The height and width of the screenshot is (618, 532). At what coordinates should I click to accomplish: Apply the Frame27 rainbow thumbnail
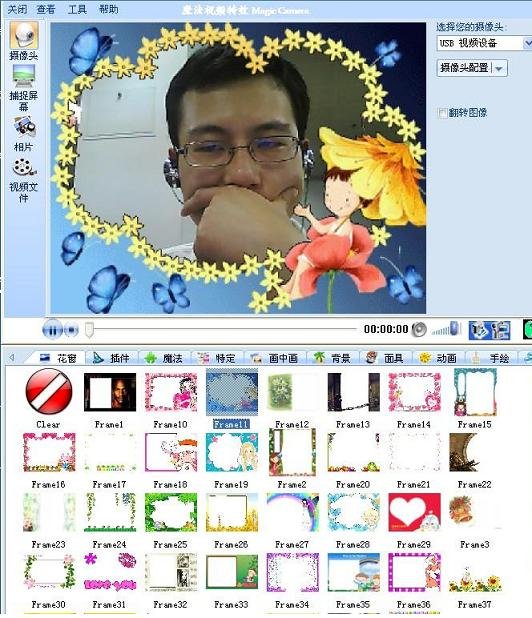pos(292,512)
